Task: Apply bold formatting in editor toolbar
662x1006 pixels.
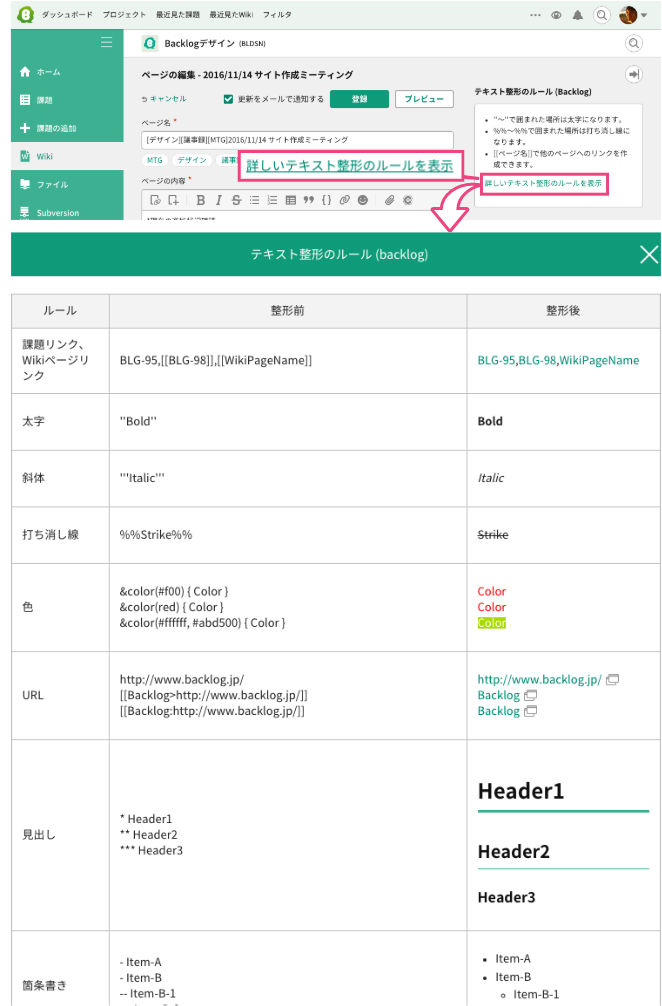Action: click(x=201, y=200)
